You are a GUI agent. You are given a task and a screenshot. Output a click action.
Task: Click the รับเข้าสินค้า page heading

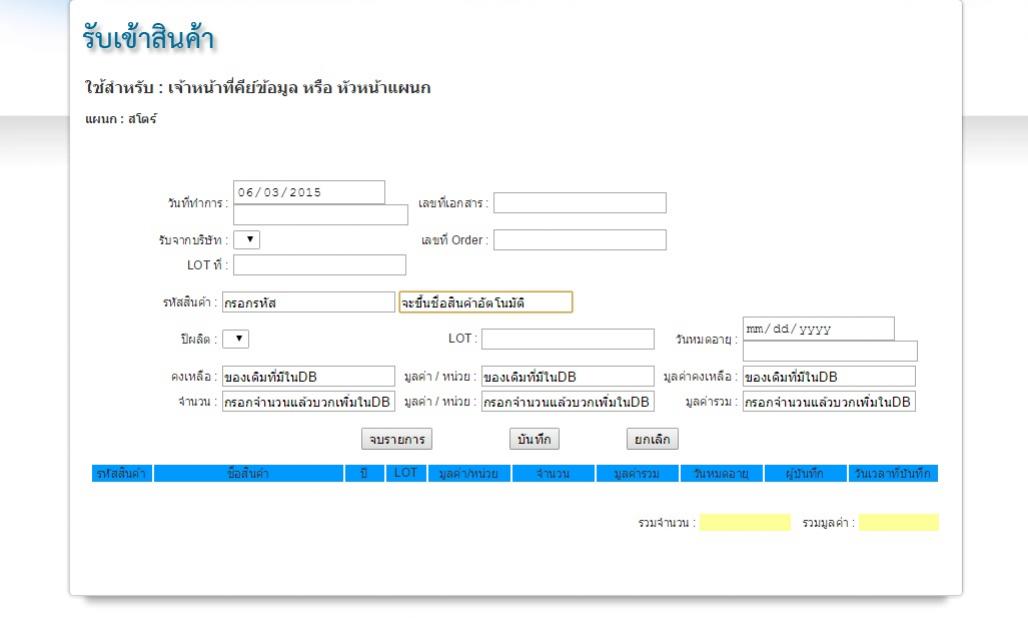click(x=148, y=37)
